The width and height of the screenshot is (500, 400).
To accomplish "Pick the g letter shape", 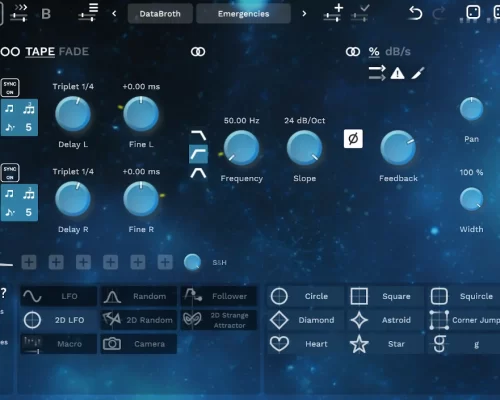I will click(464, 344).
